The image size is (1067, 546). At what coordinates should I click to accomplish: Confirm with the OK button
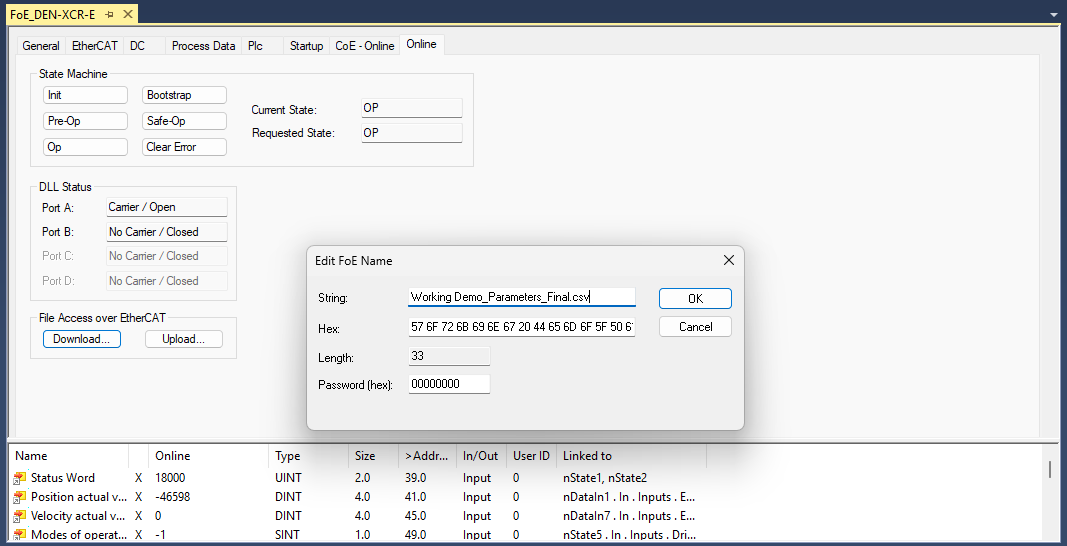pos(695,299)
